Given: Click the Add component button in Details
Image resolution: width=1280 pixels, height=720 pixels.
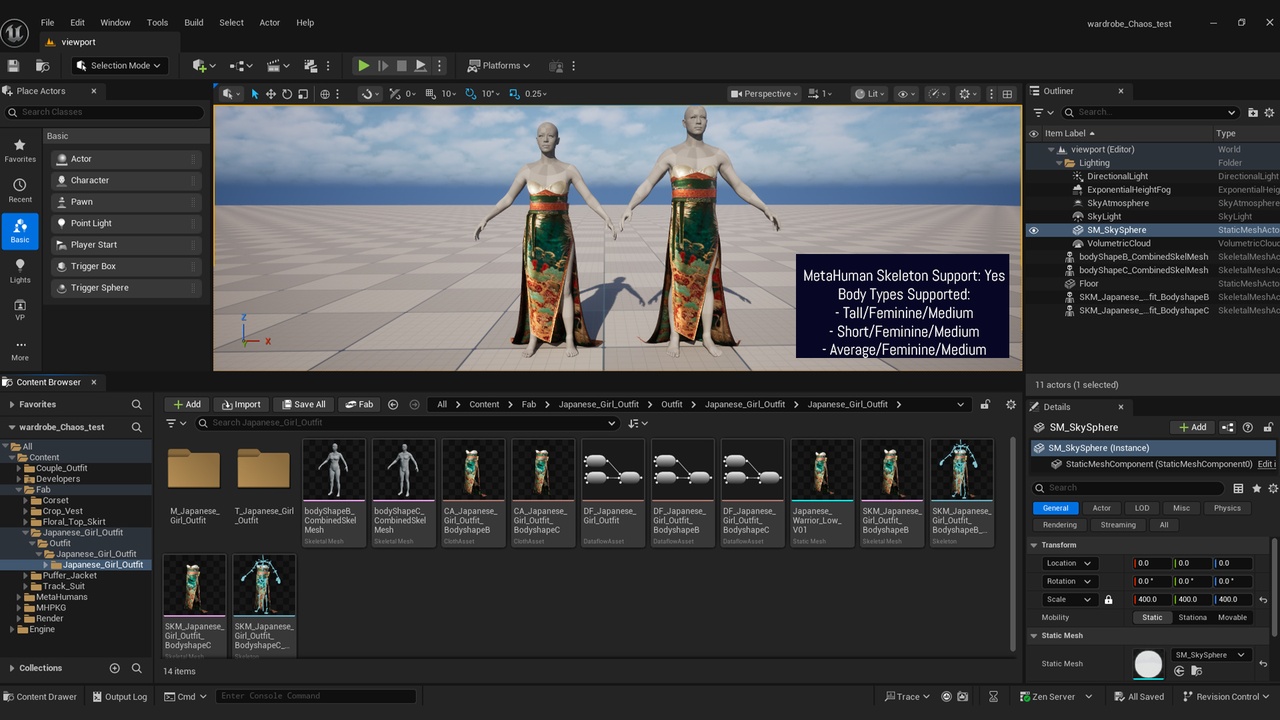Looking at the screenshot, I should [1193, 427].
